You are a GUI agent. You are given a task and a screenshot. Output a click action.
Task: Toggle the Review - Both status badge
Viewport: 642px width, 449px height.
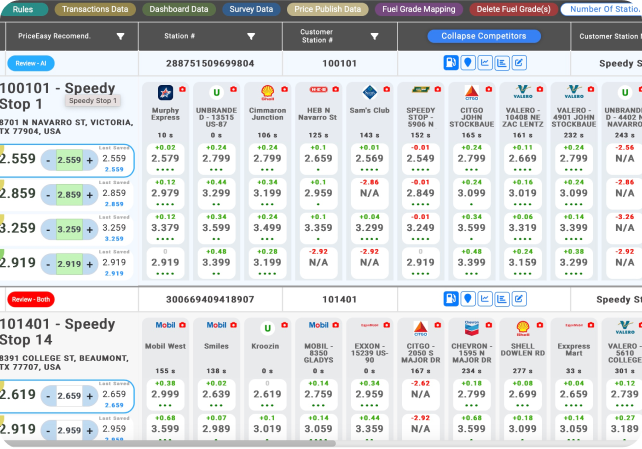point(28,298)
